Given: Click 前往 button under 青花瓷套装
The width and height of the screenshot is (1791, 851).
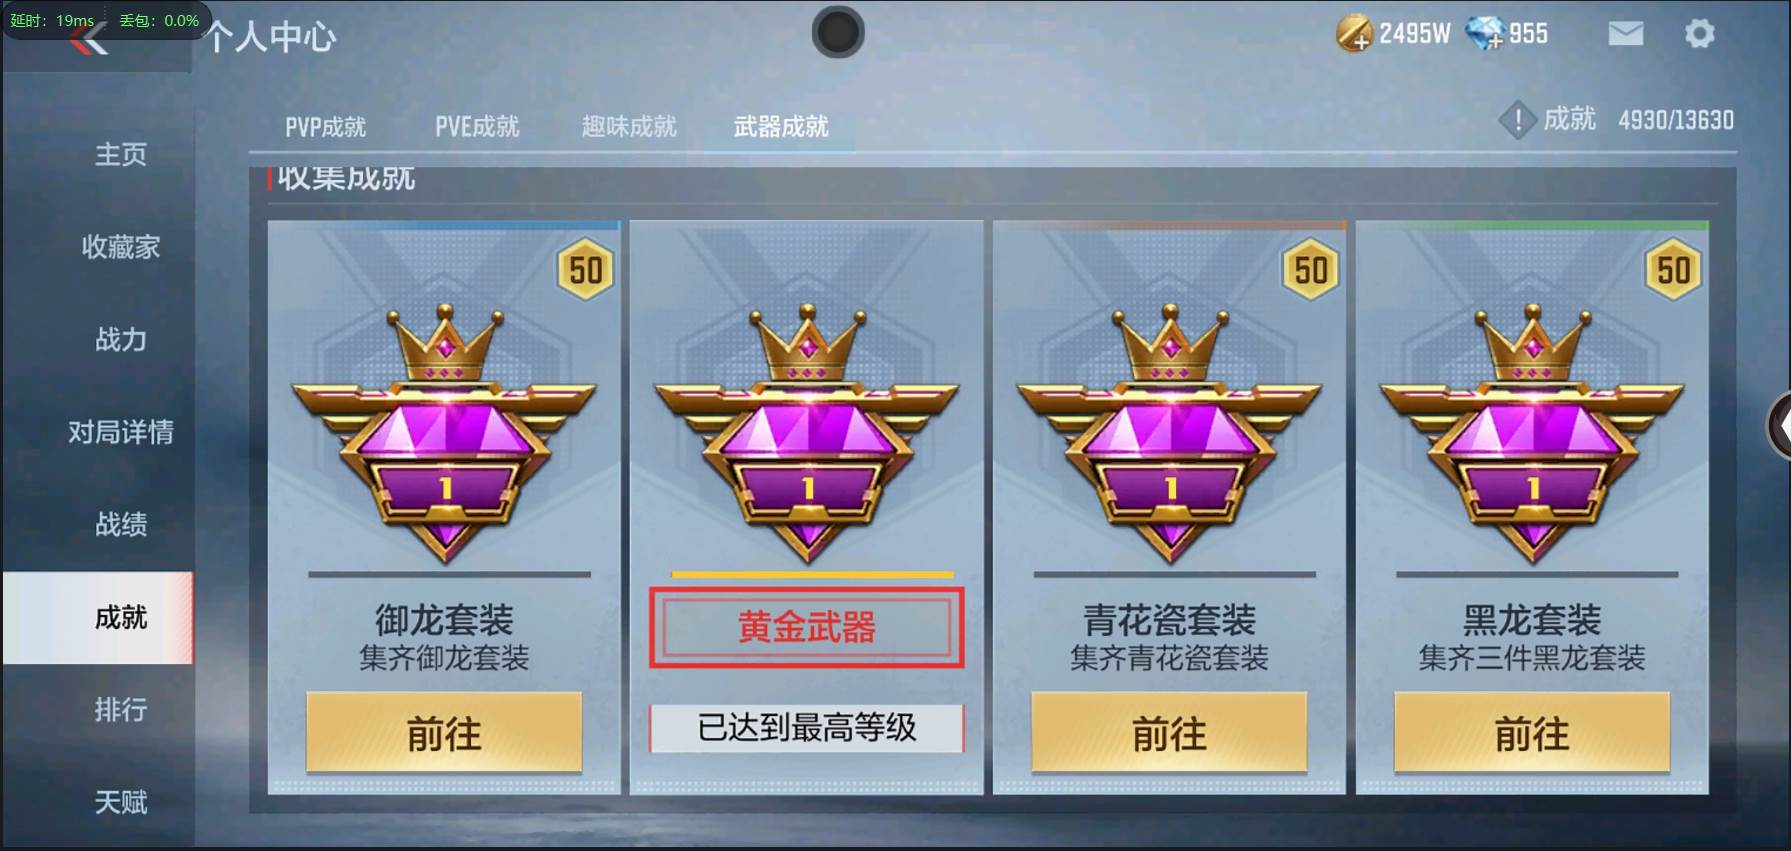Looking at the screenshot, I should [1169, 734].
